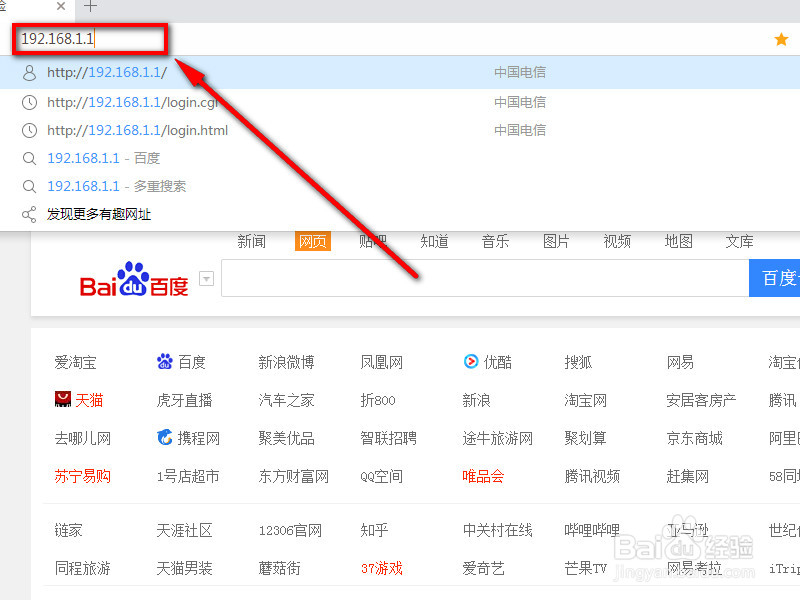This screenshot has width=800, height=600.
Task: Click the discover icon next to 发现更多有趣网址
Action: pyautogui.click(x=28, y=213)
